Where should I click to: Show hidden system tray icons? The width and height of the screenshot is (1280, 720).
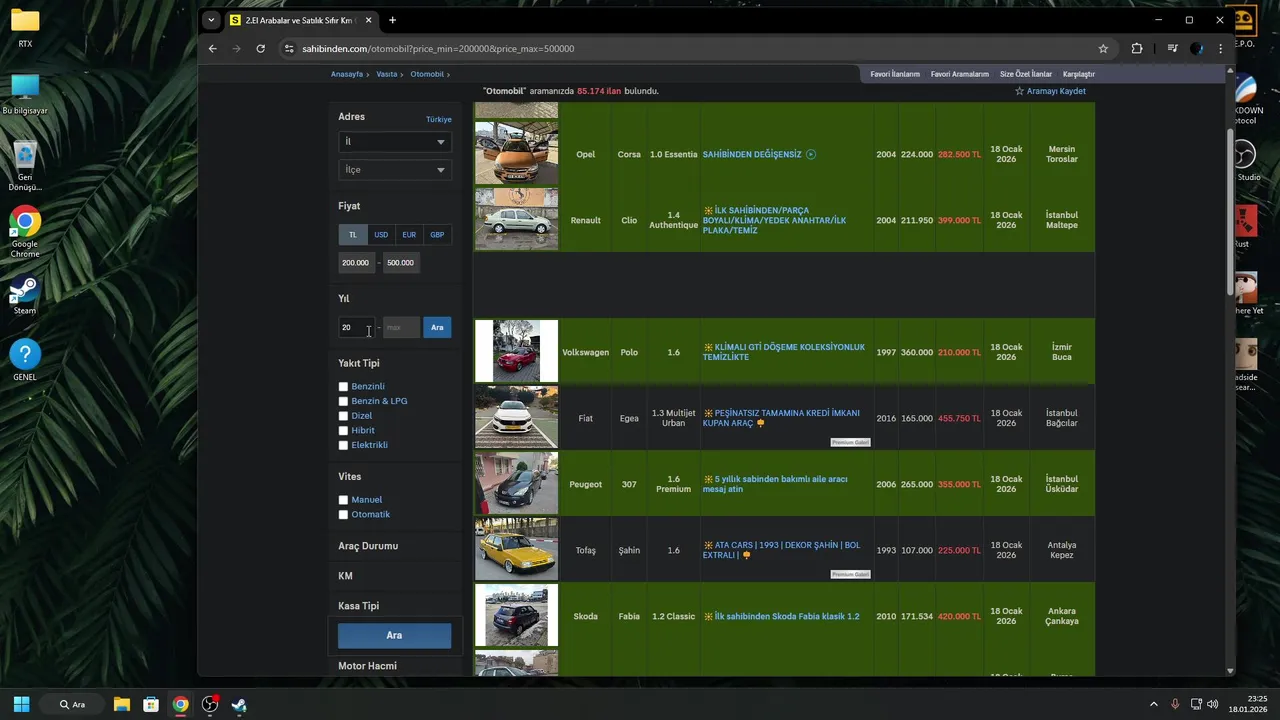(x=1153, y=704)
